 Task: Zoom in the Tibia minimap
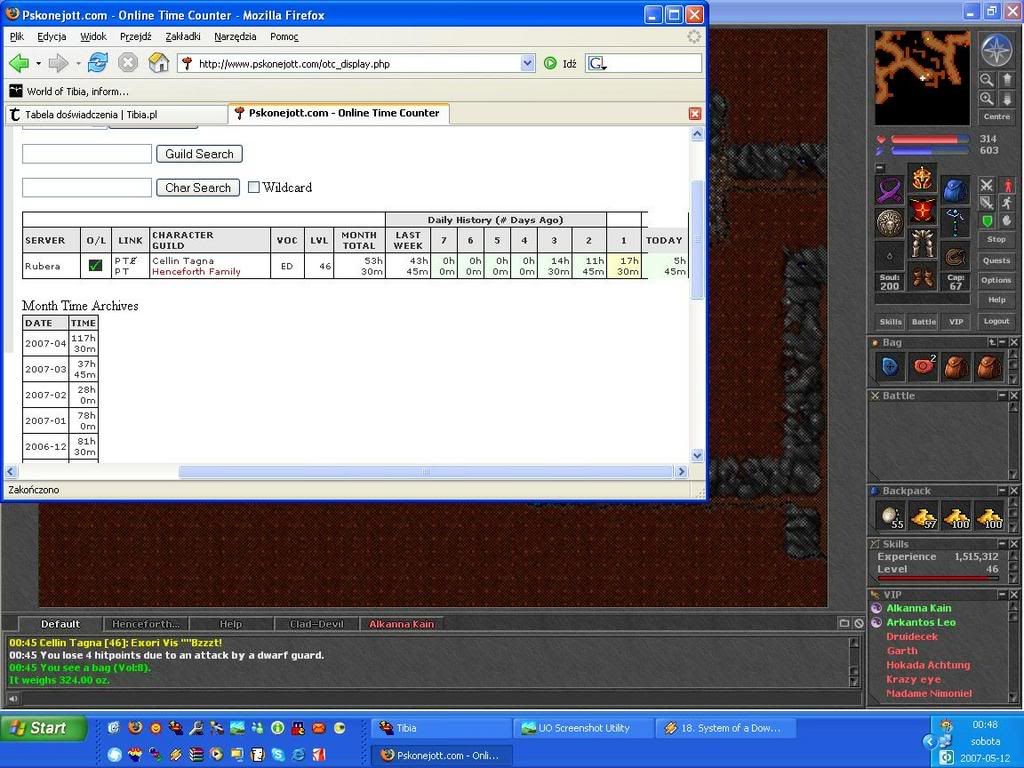coord(987,99)
